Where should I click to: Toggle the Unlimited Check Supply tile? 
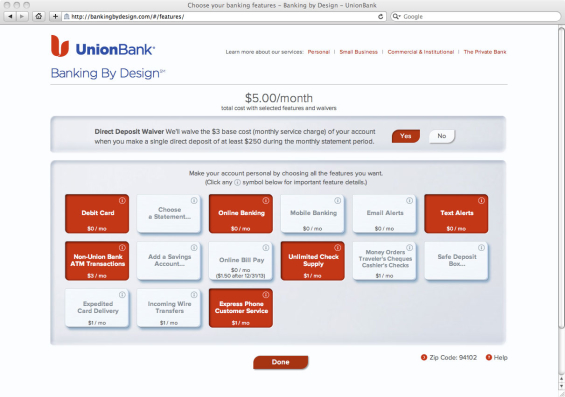coord(312,261)
